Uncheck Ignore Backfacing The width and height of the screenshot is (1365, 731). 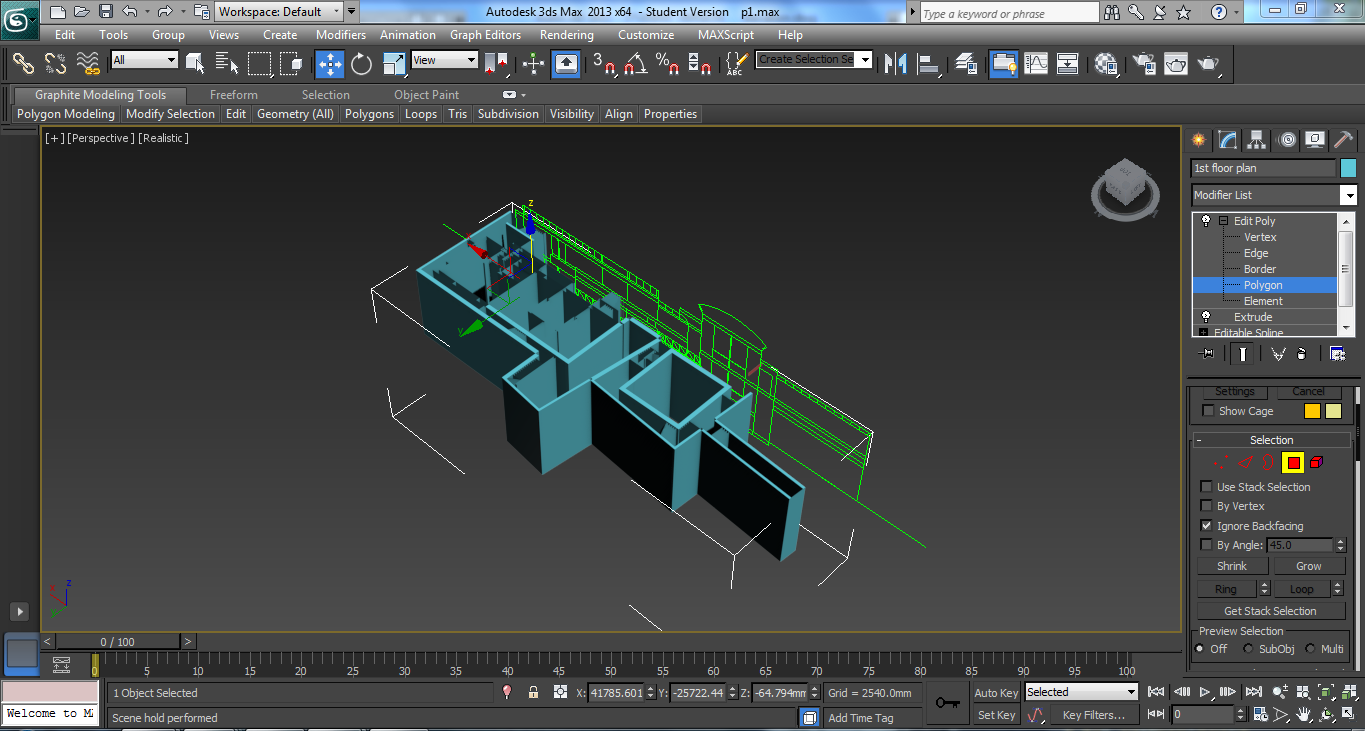click(x=1207, y=526)
